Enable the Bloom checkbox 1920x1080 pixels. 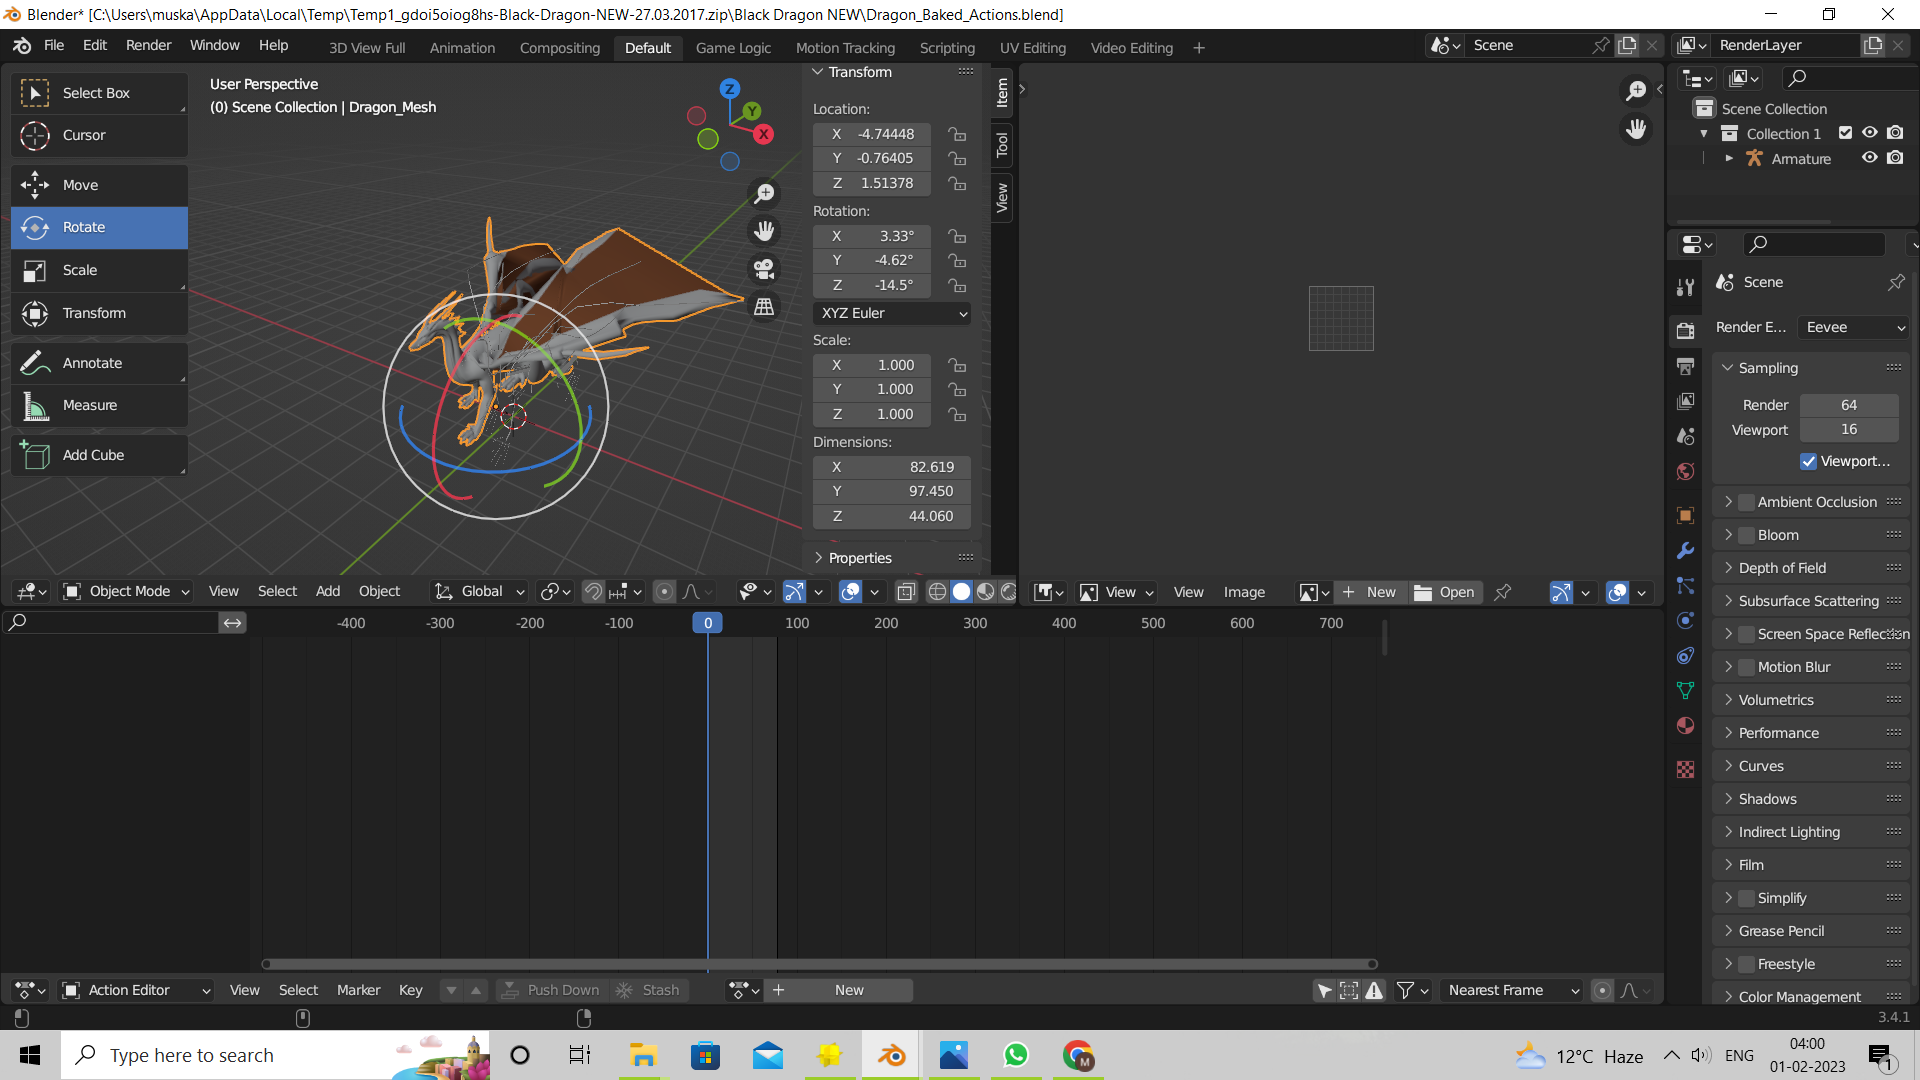pyautogui.click(x=1747, y=535)
